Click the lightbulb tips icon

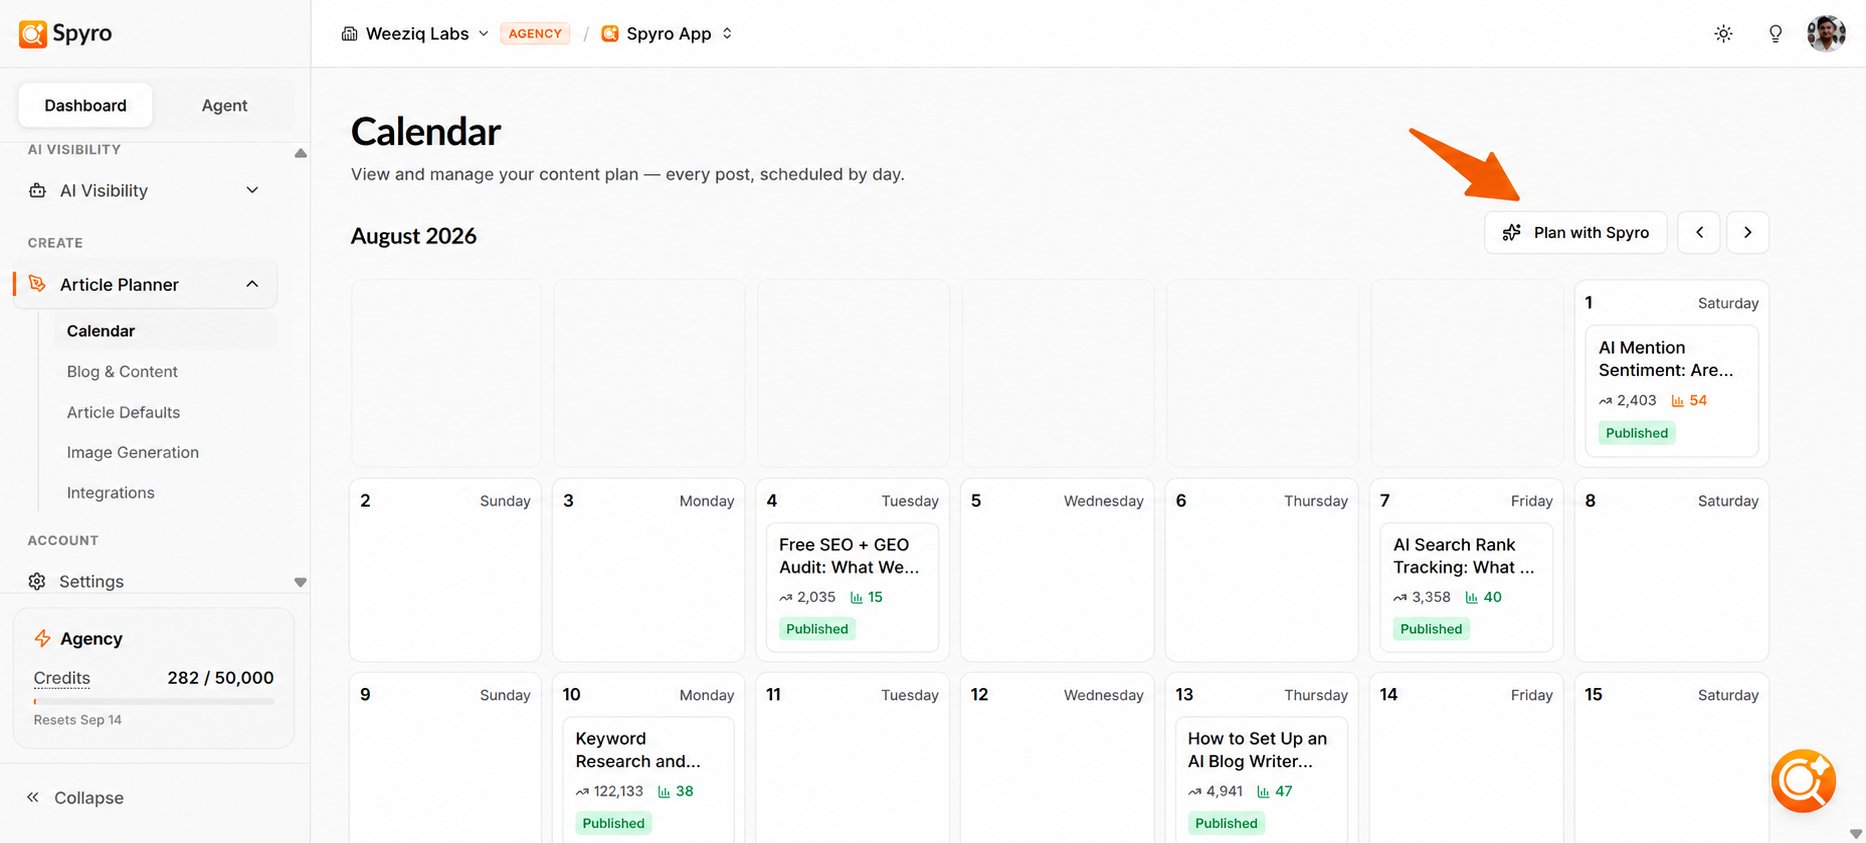pos(1775,34)
